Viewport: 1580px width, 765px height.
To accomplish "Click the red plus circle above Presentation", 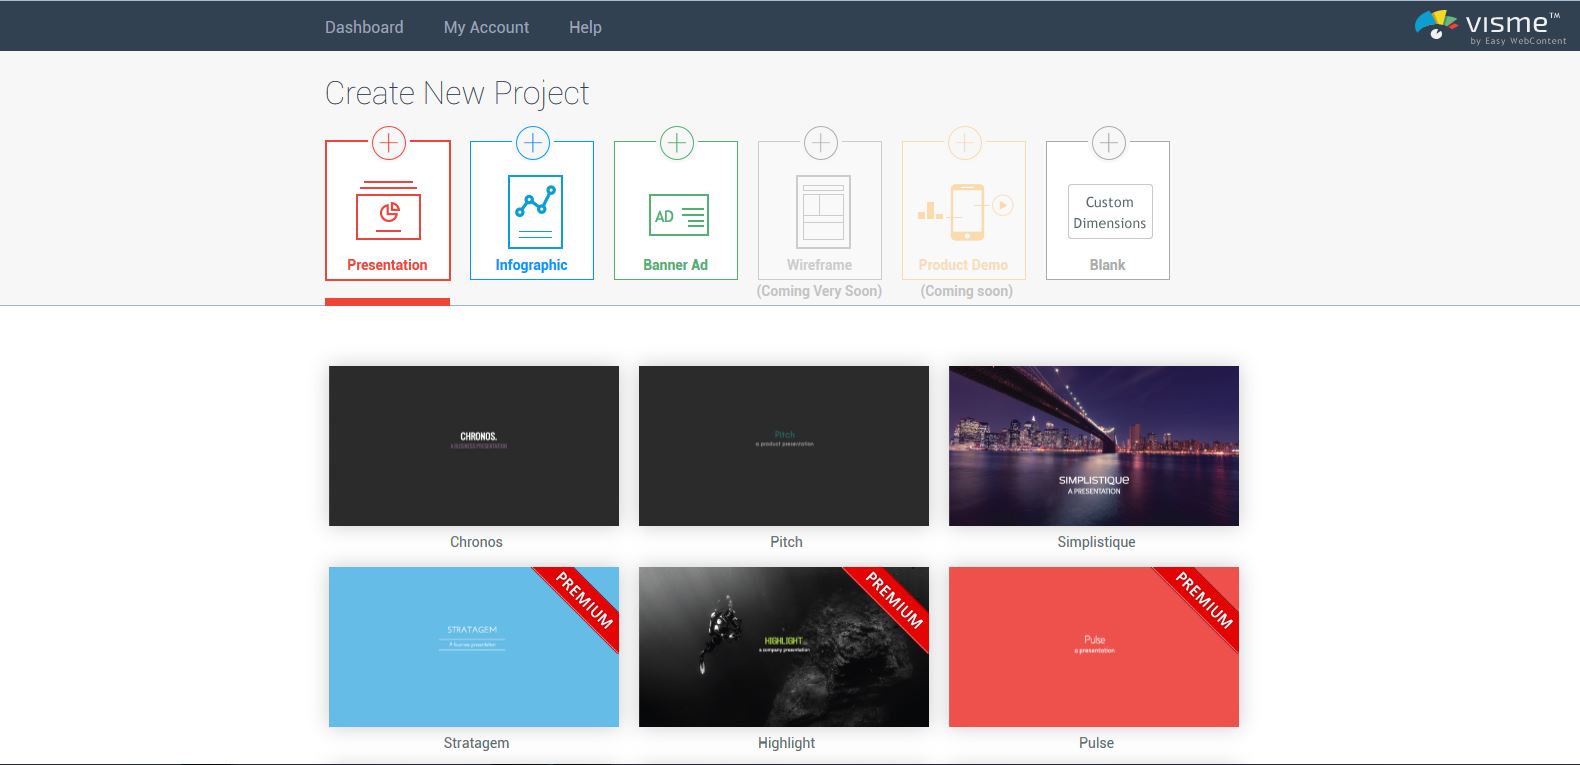I will [x=389, y=143].
